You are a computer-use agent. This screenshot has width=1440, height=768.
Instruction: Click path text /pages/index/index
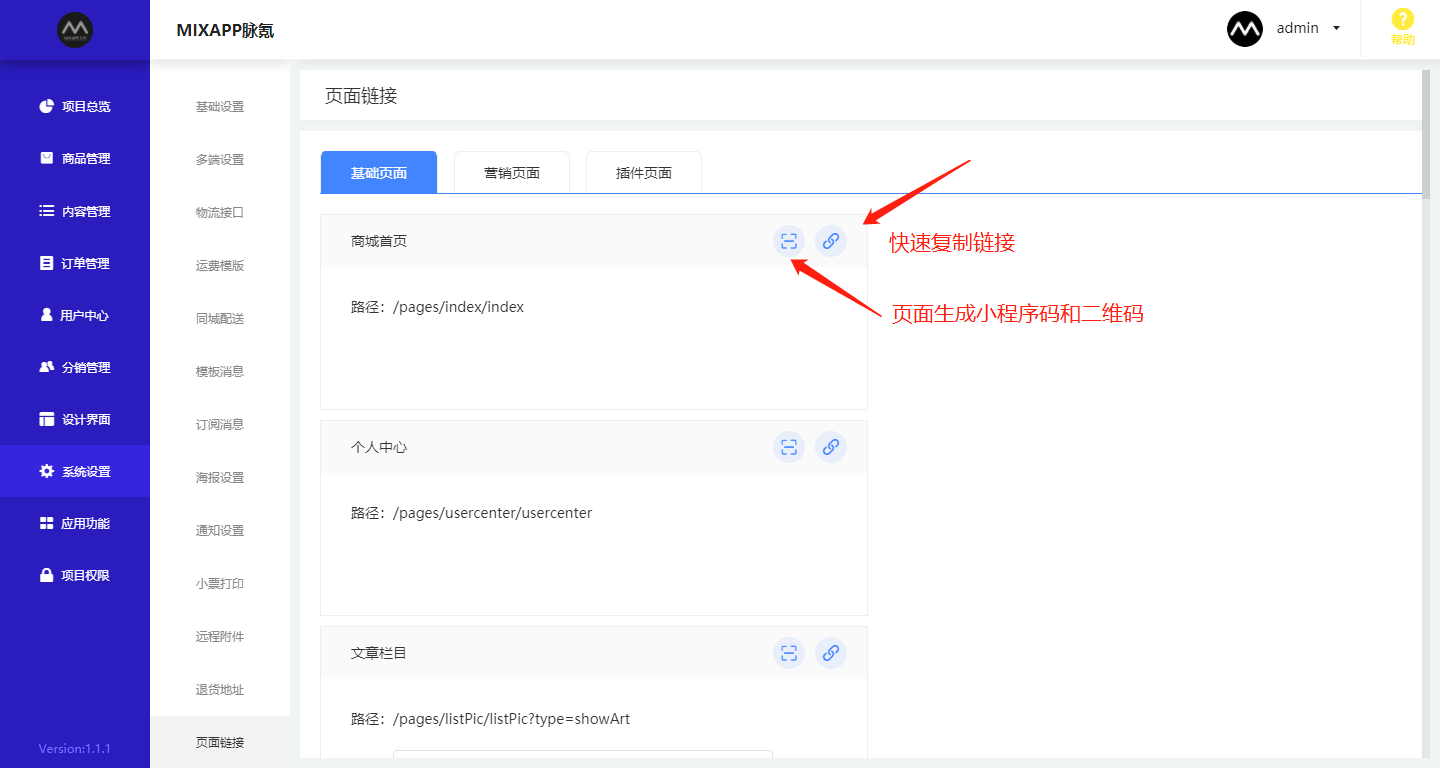point(459,307)
